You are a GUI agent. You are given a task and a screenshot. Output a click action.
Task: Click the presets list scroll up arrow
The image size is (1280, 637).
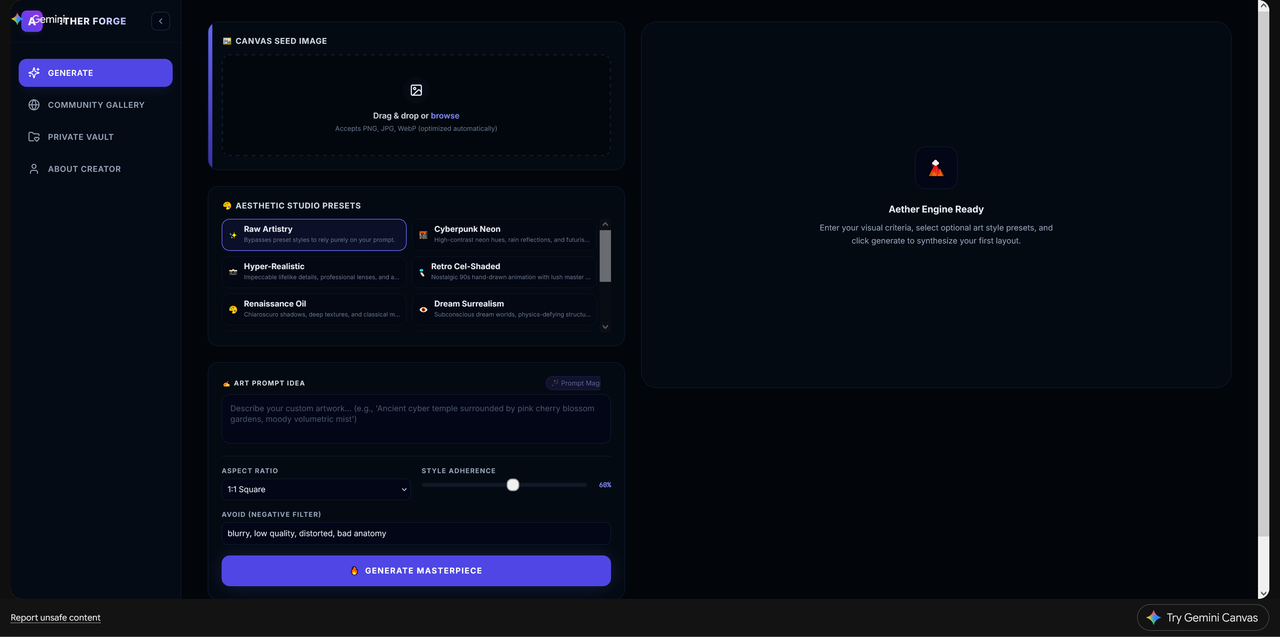[x=605, y=224]
